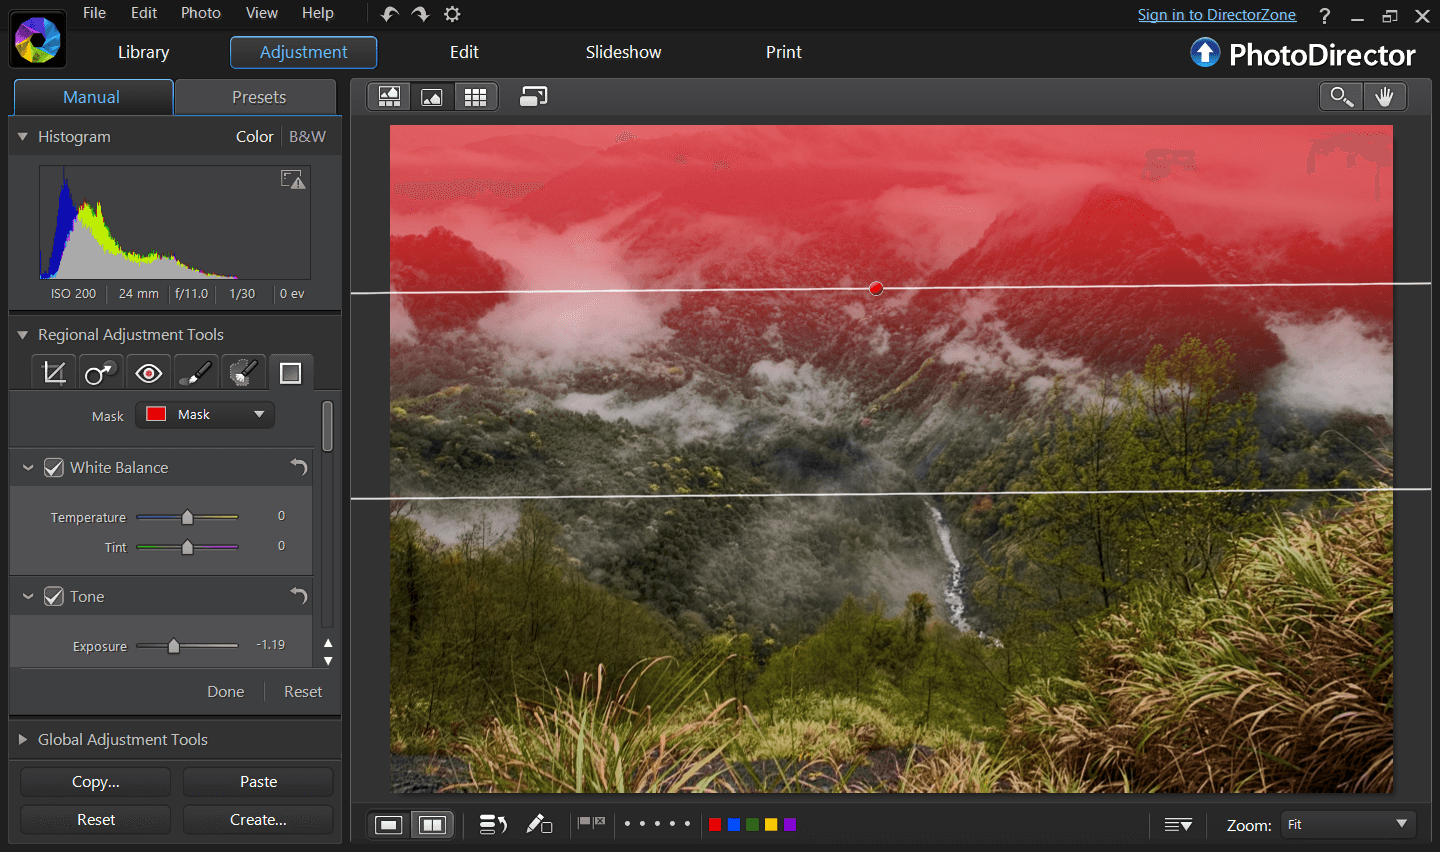The image size is (1440, 852).
Task: Click the panel scroll down arrow
Action: [328, 660]
